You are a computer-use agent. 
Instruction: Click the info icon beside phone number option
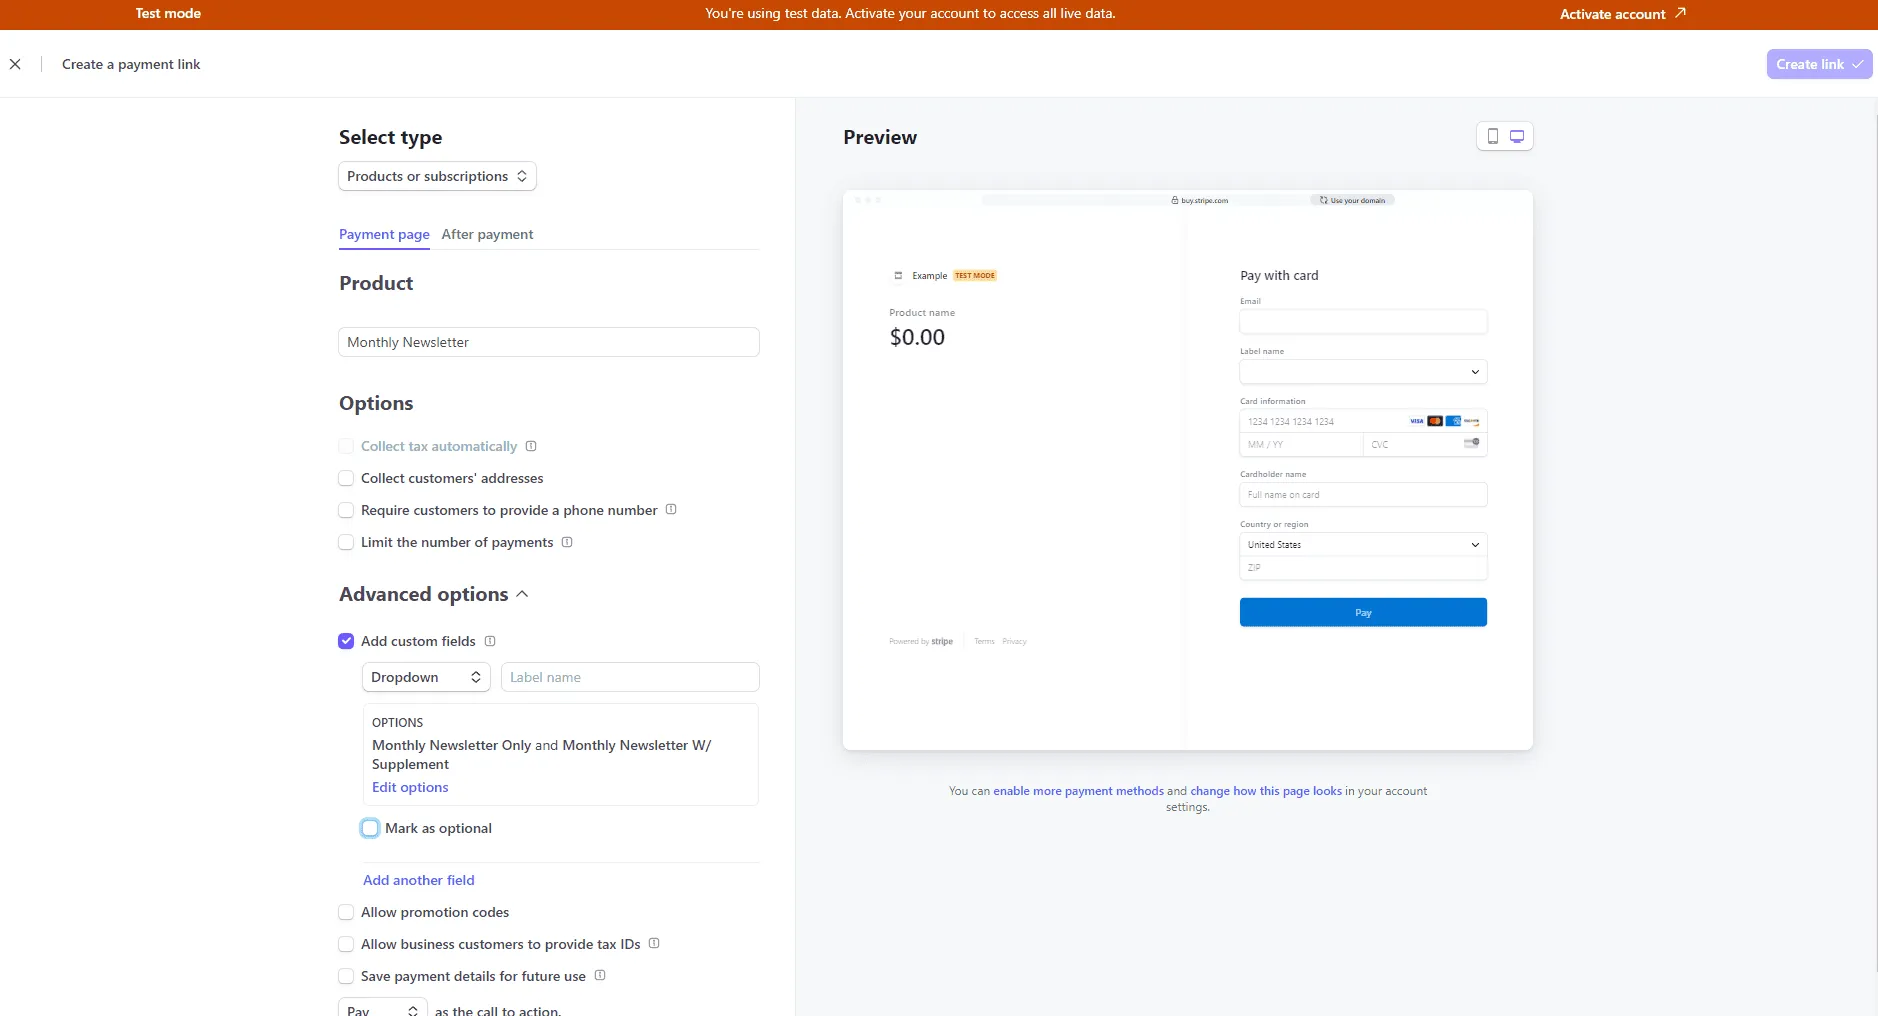point(671,510)
